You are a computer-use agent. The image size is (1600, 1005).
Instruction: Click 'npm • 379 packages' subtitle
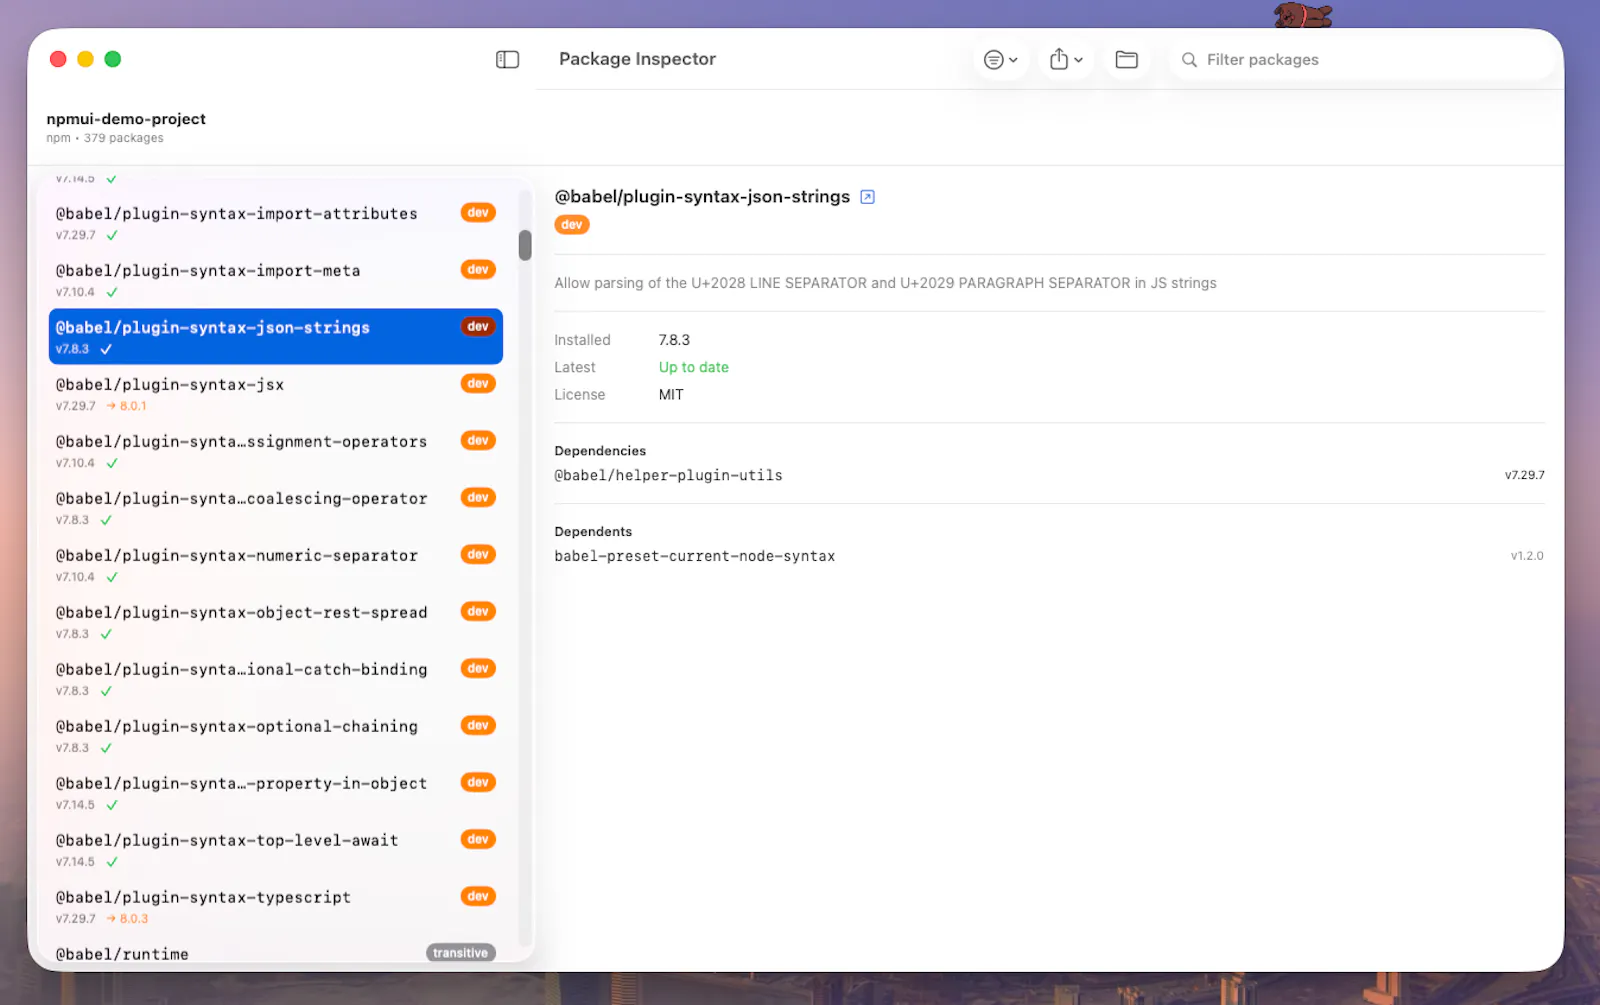[105, 138]
